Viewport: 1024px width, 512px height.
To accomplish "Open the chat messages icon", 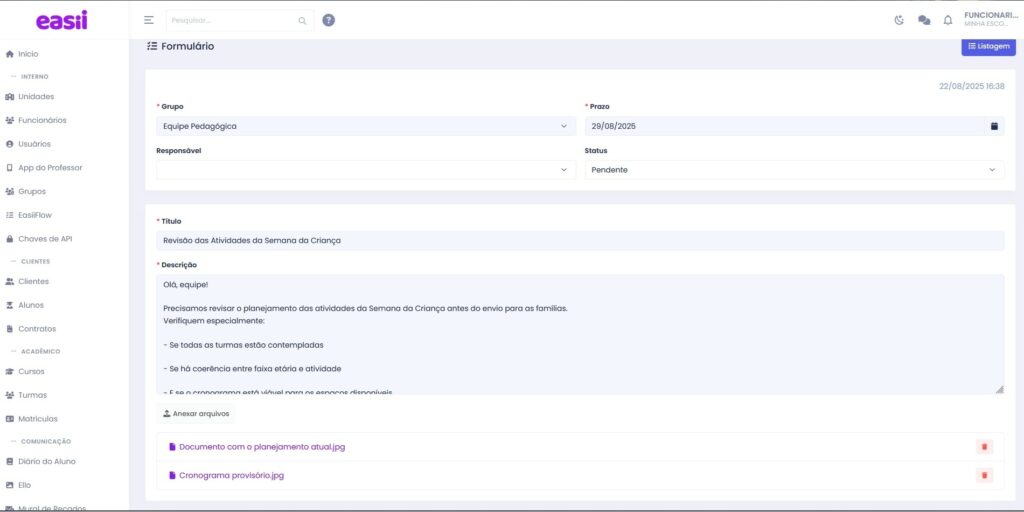I will [x=923, y=20].
